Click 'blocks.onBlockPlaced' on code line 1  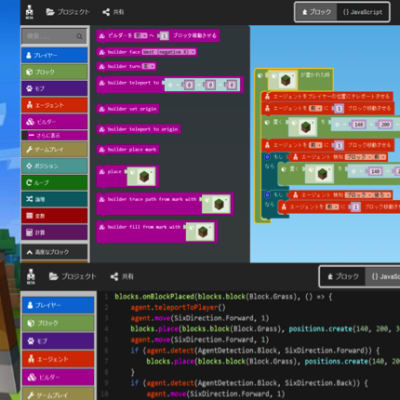[154, 297]
